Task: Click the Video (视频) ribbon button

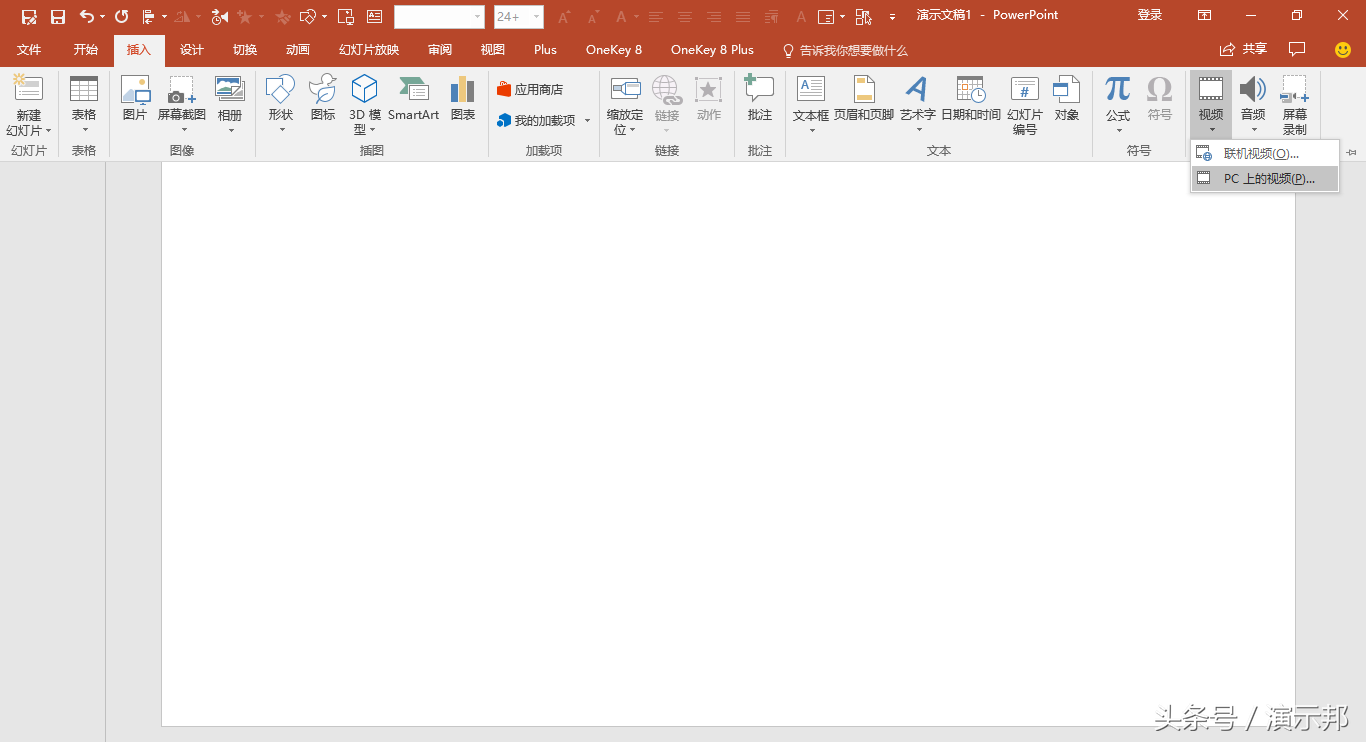Action: pyautogui.click(x=1211, y=106)
